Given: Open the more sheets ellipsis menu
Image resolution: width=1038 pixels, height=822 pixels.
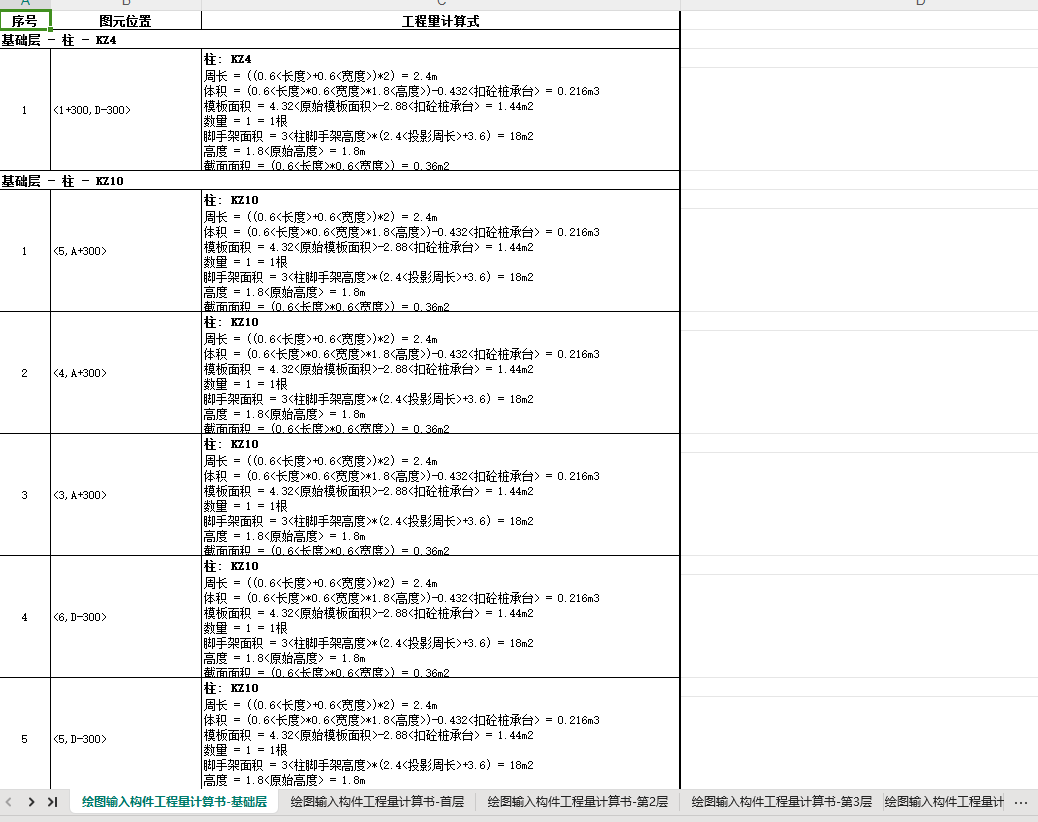Looking at the screenshot, I should (1021, 802).
